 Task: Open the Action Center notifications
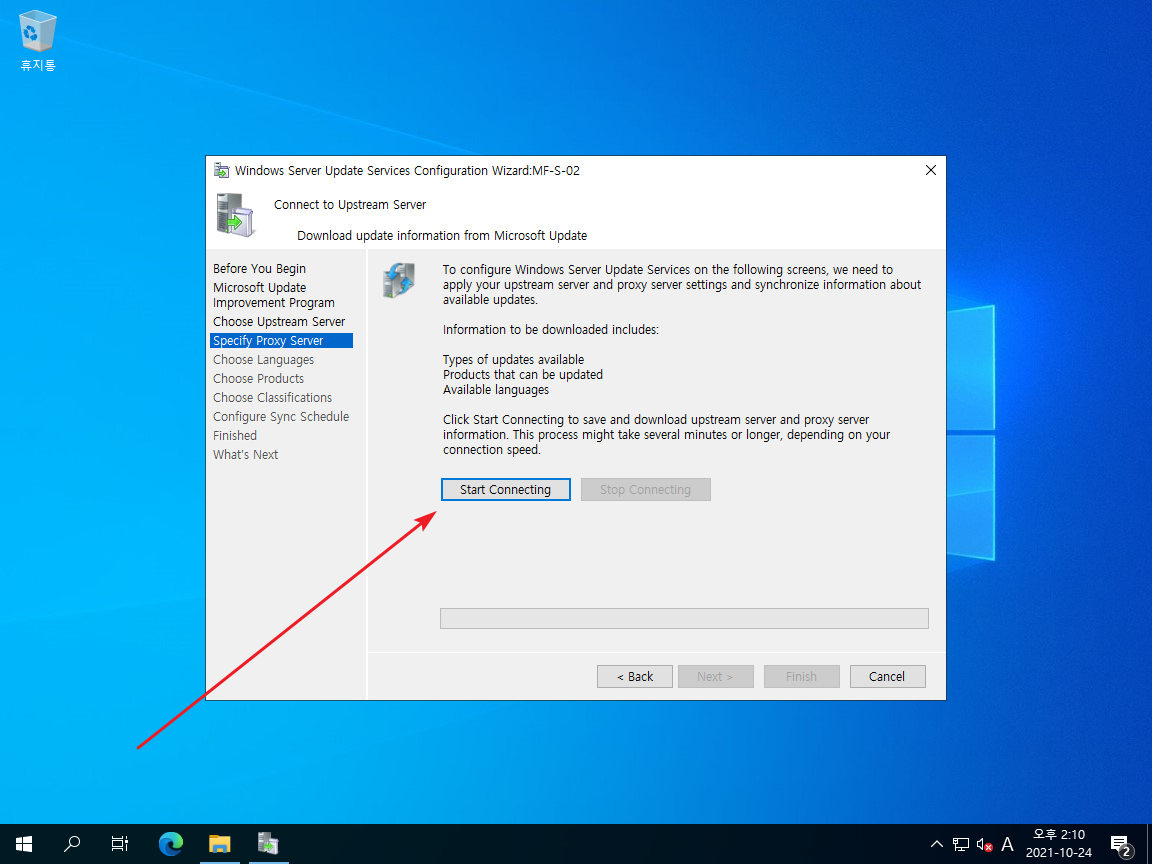point(1120,845)
